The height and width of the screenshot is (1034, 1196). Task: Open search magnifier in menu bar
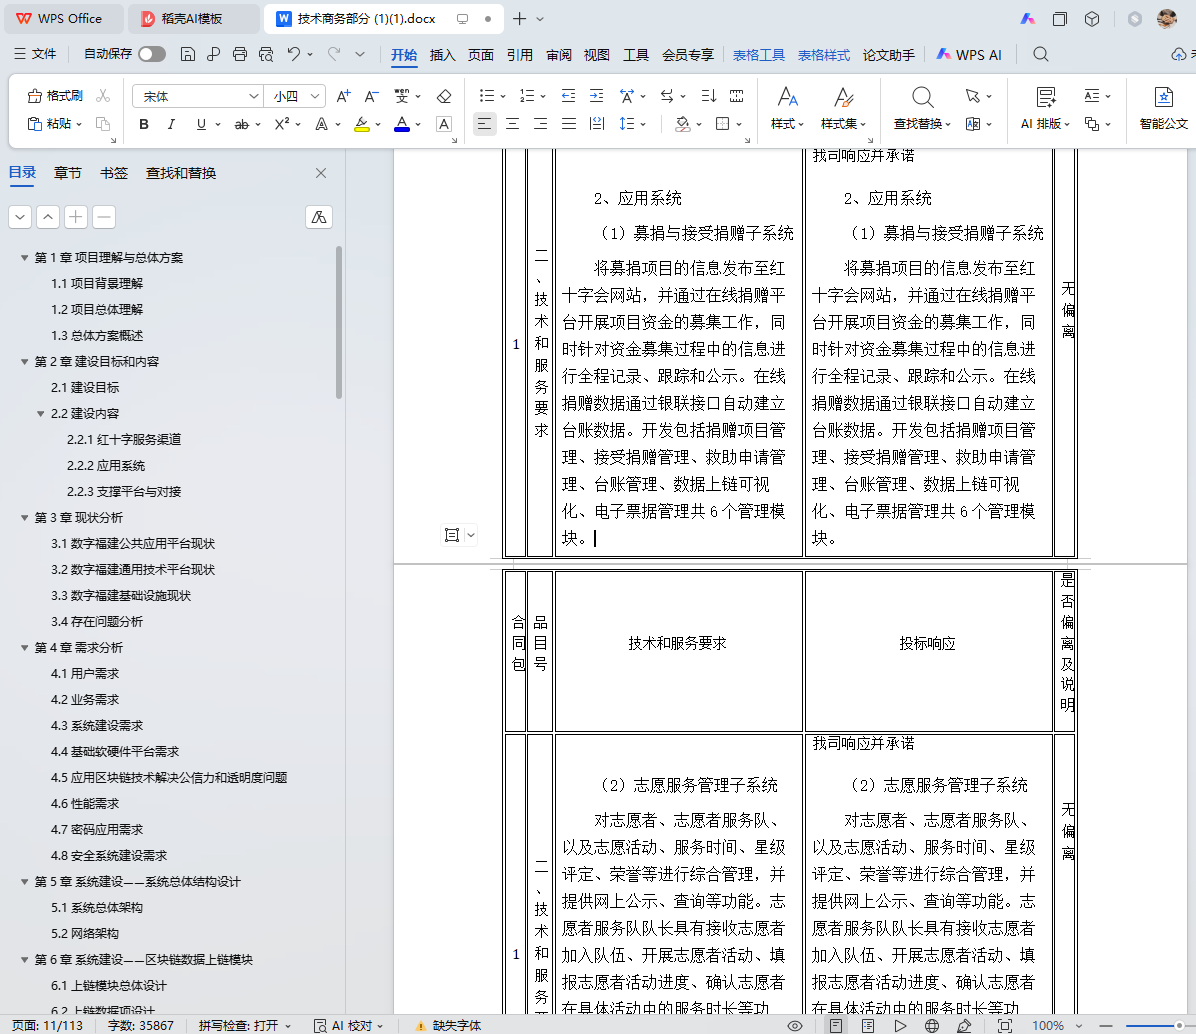(x=1040, y=54)
